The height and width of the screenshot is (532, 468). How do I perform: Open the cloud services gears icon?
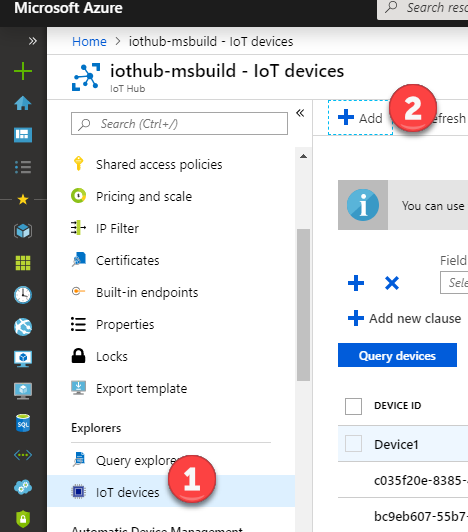click(23, 487)
